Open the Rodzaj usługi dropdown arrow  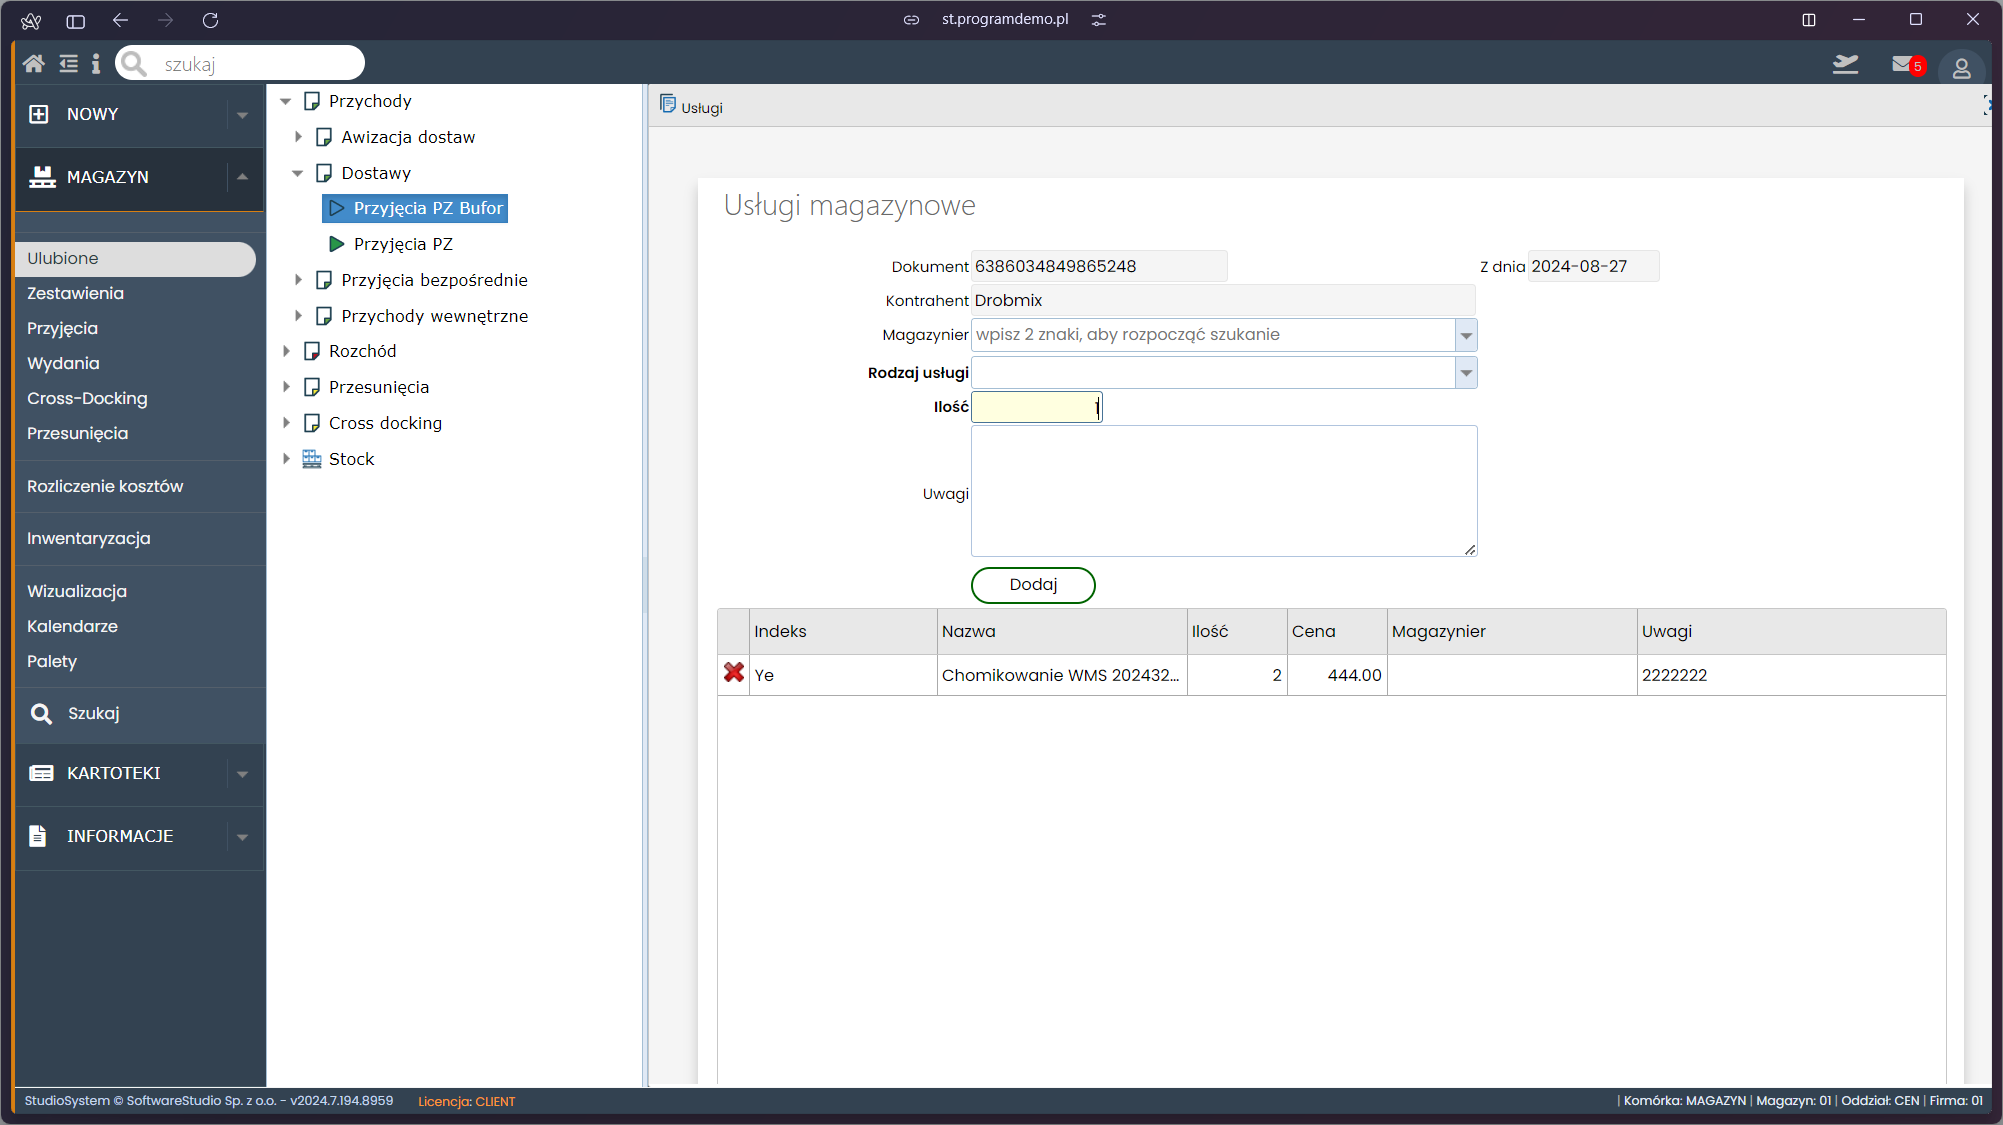click(1466, 373)
